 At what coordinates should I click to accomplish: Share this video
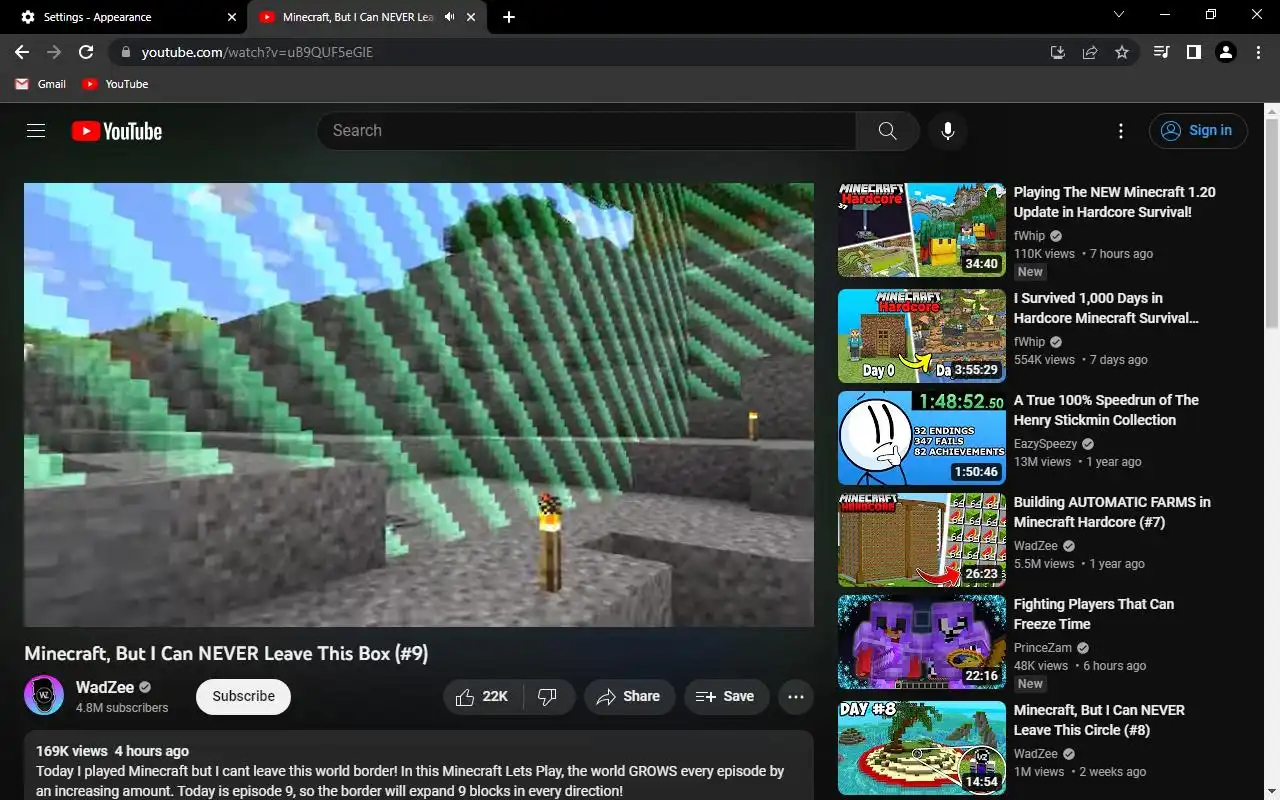click(629, 697)
